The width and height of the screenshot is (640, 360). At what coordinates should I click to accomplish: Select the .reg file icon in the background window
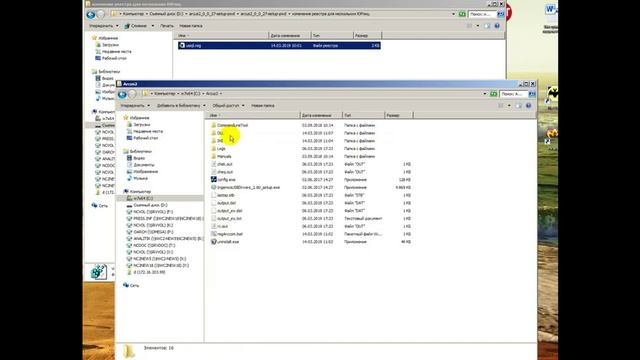[x=182, y=45]
